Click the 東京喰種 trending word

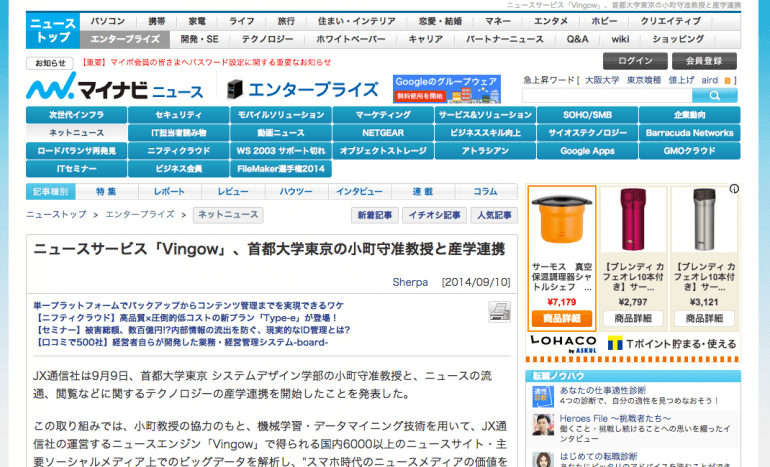tap(643, 81)
